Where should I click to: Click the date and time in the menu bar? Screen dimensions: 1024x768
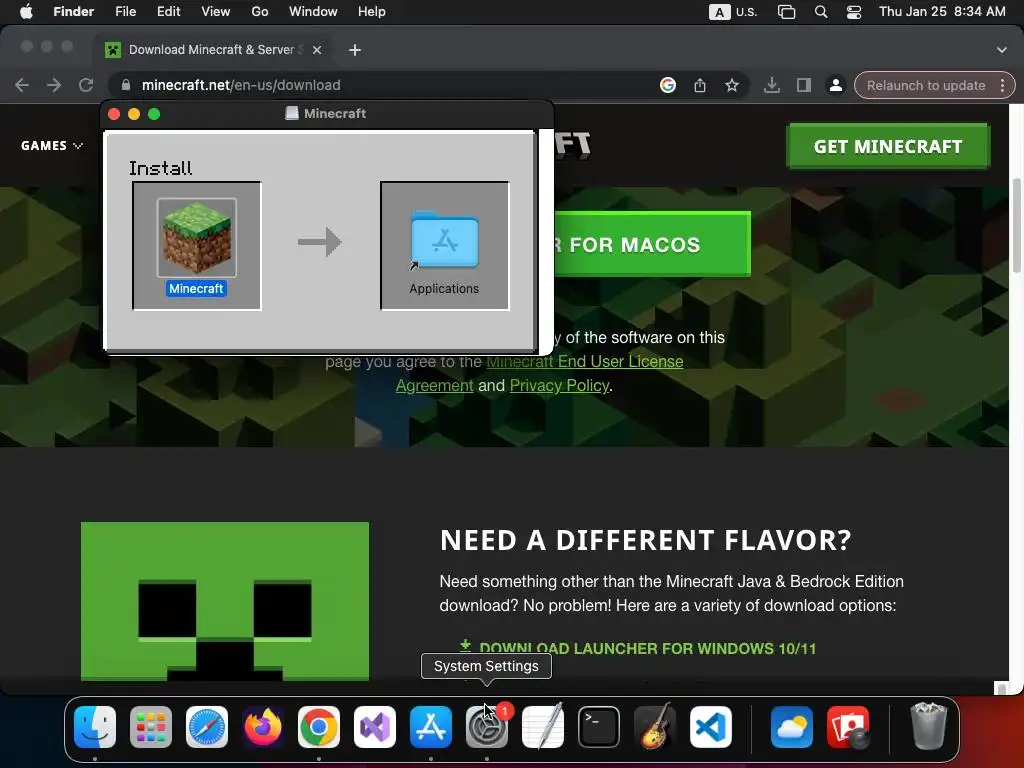coord(942,12)
